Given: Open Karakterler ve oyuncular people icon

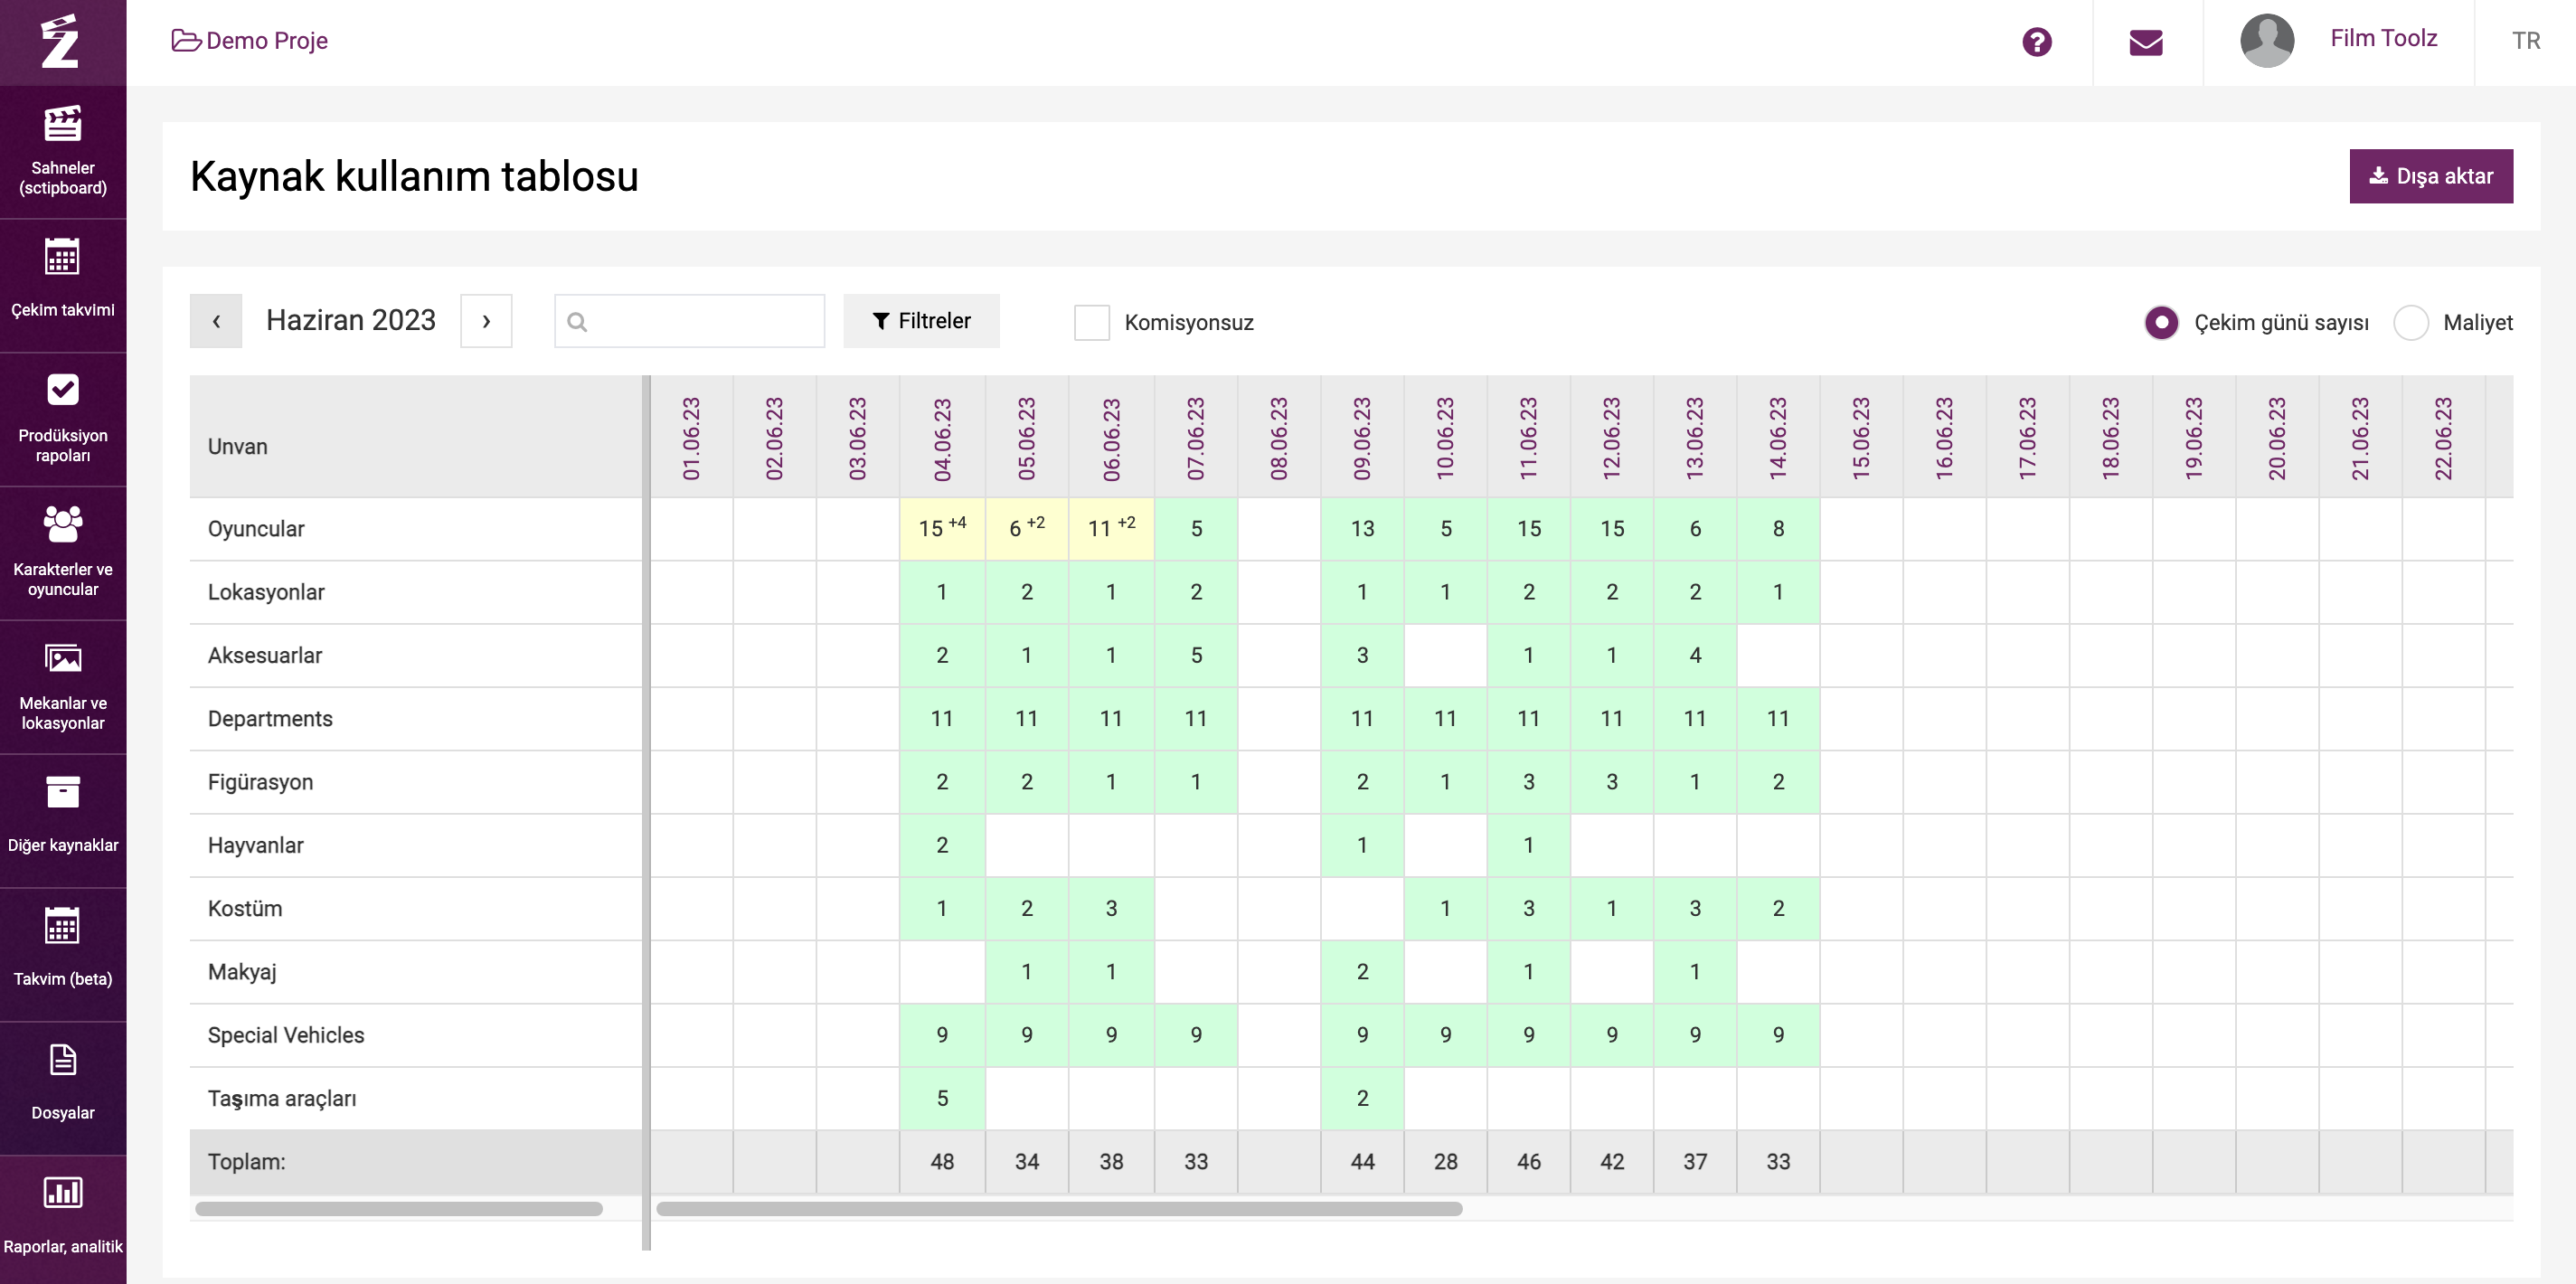Looking at the screenshot, I should (62, 523).
